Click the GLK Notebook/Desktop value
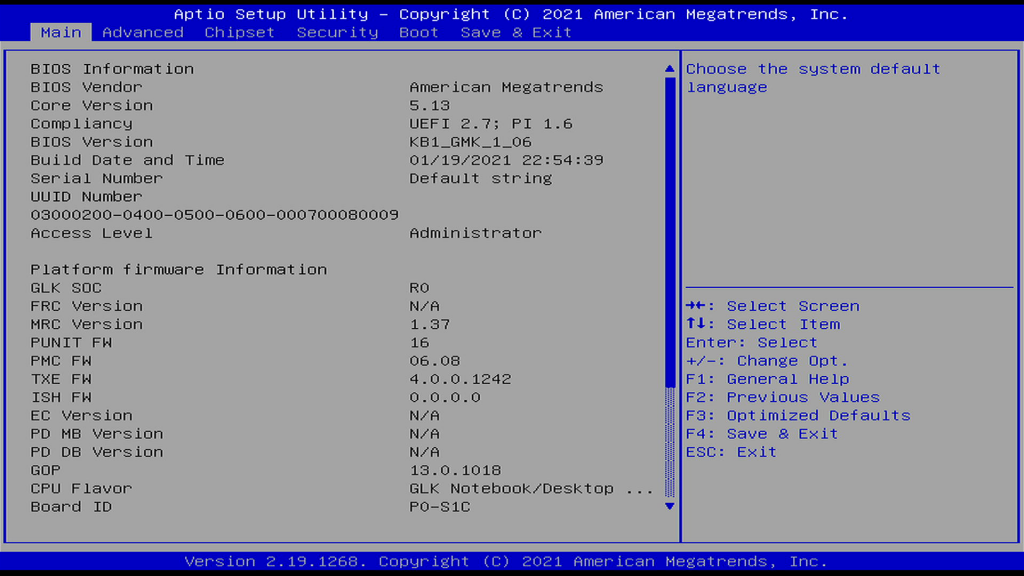The image size is (1024, 576). tap(531, 489)
